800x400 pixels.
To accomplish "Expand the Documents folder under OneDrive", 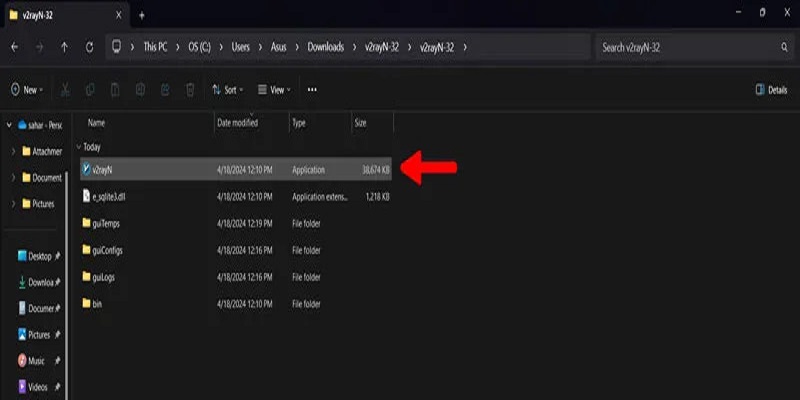I will point(13,178).
